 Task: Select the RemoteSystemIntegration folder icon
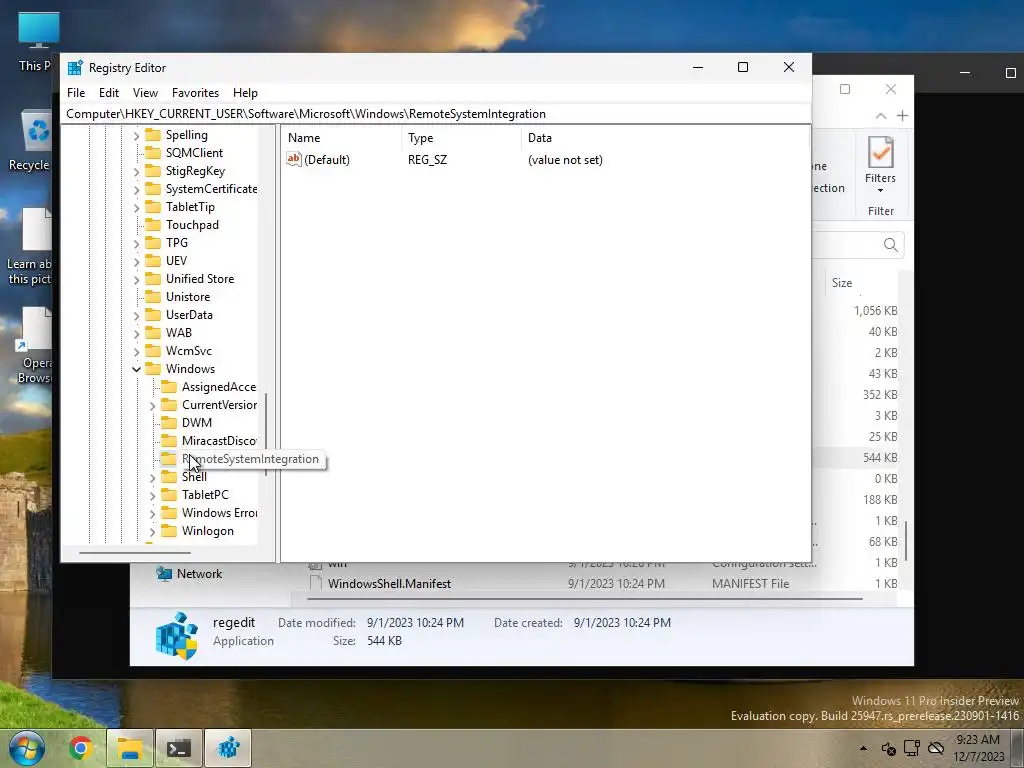(169, 458)
